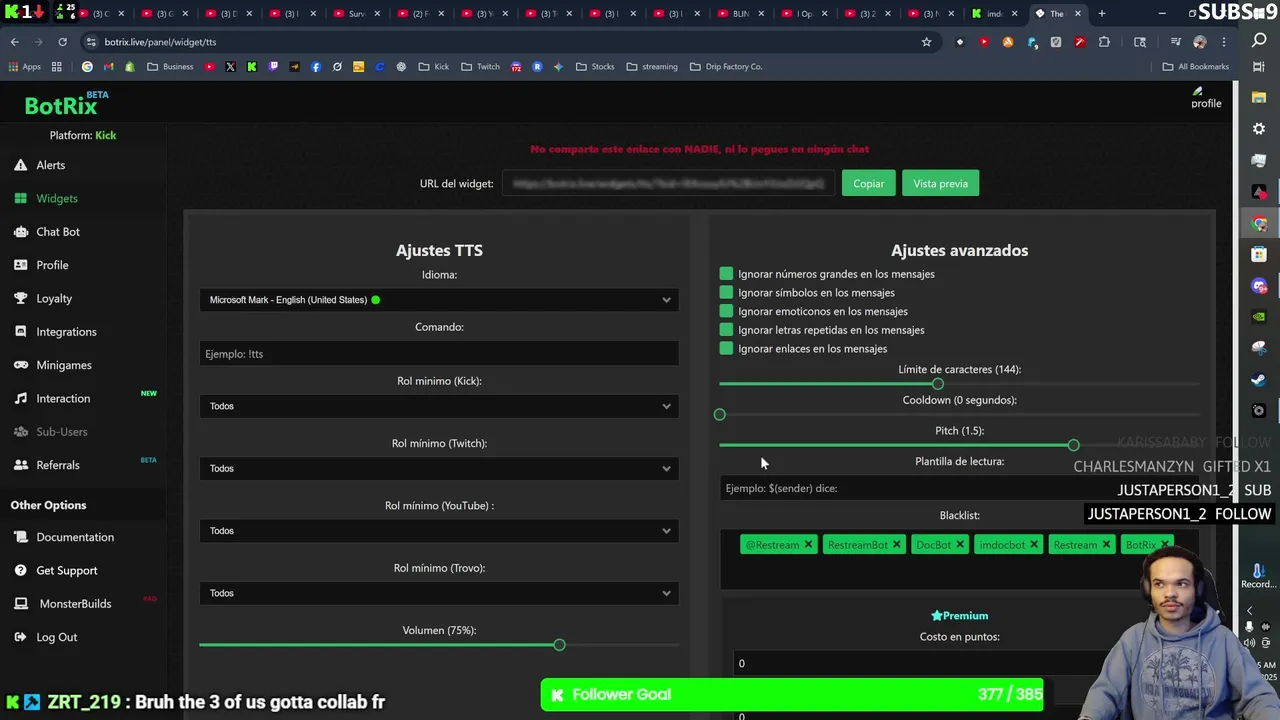Open the Loyalty trophy section
The height and width of the screenshot is (720, 1280).
[43, 298]
